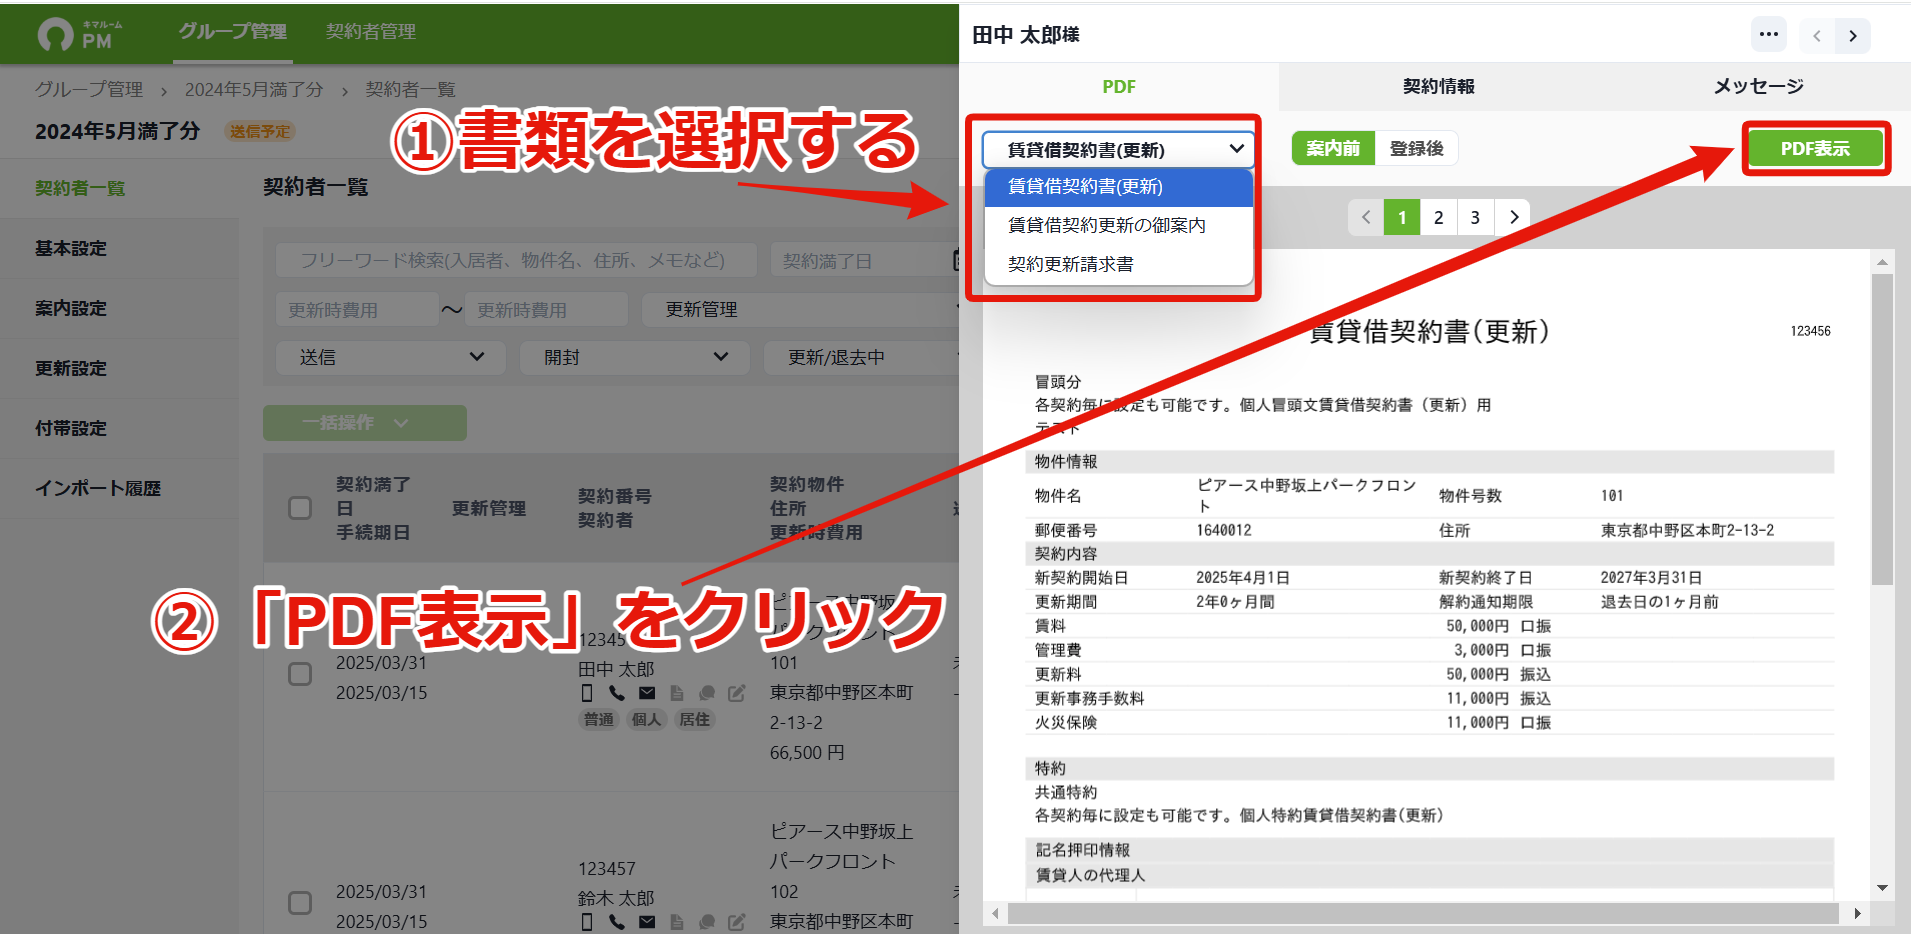Click the chat bubble icon for 鈴木 太郎
This screenshot has width=1911, height=934.
click(707, 922)
